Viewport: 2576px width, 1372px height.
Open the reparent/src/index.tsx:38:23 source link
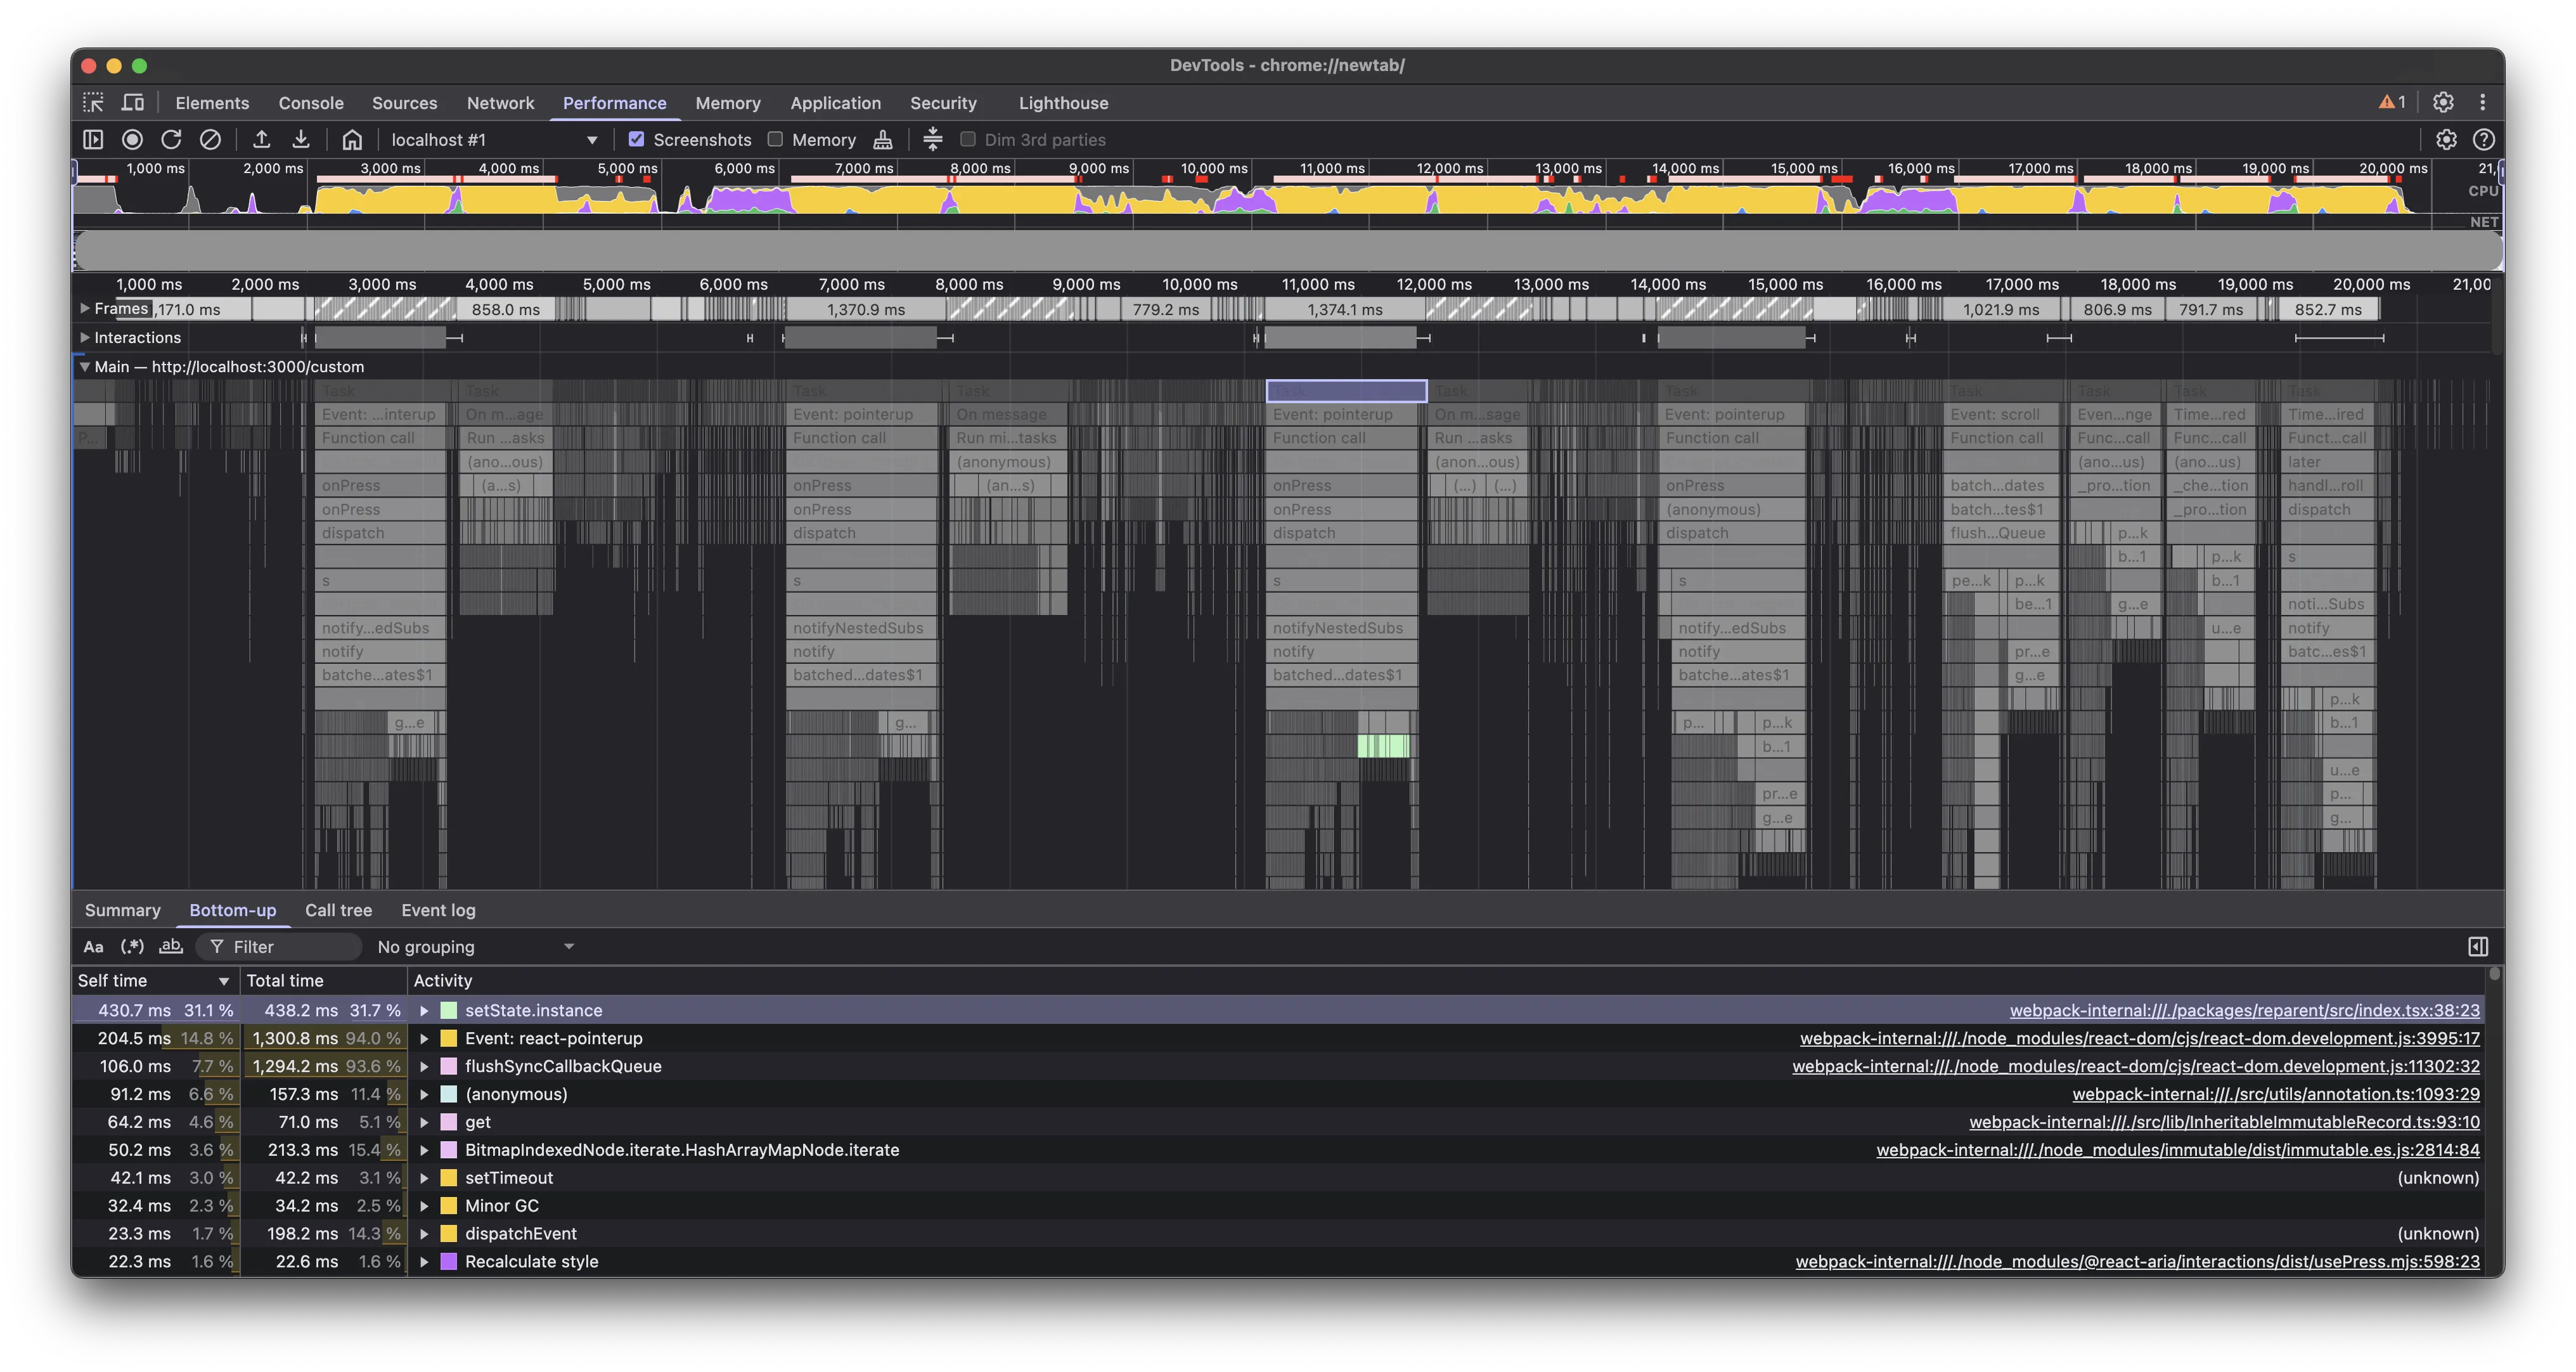coord(2244,1011)
